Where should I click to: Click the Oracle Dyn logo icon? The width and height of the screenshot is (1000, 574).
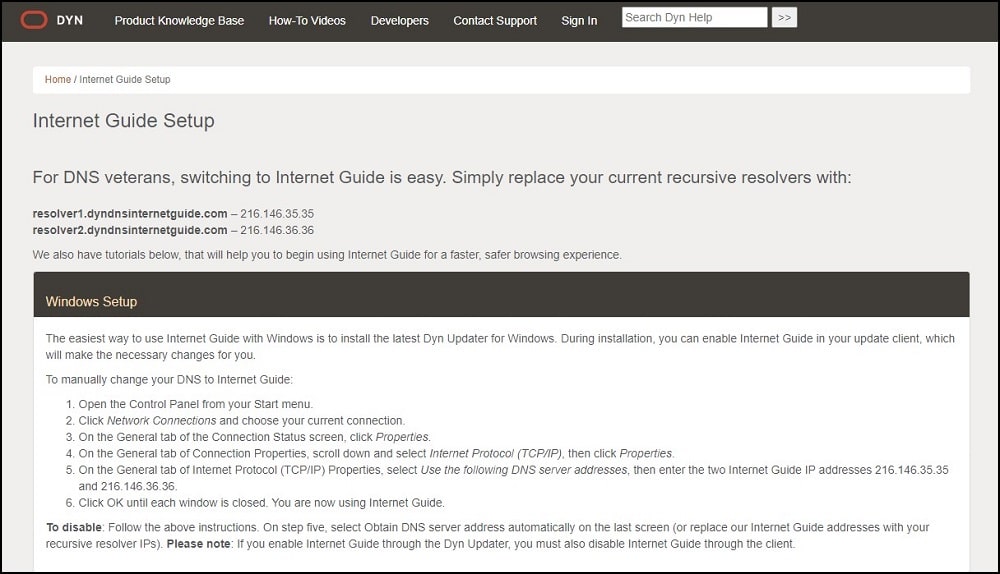[x=34, y=20]
